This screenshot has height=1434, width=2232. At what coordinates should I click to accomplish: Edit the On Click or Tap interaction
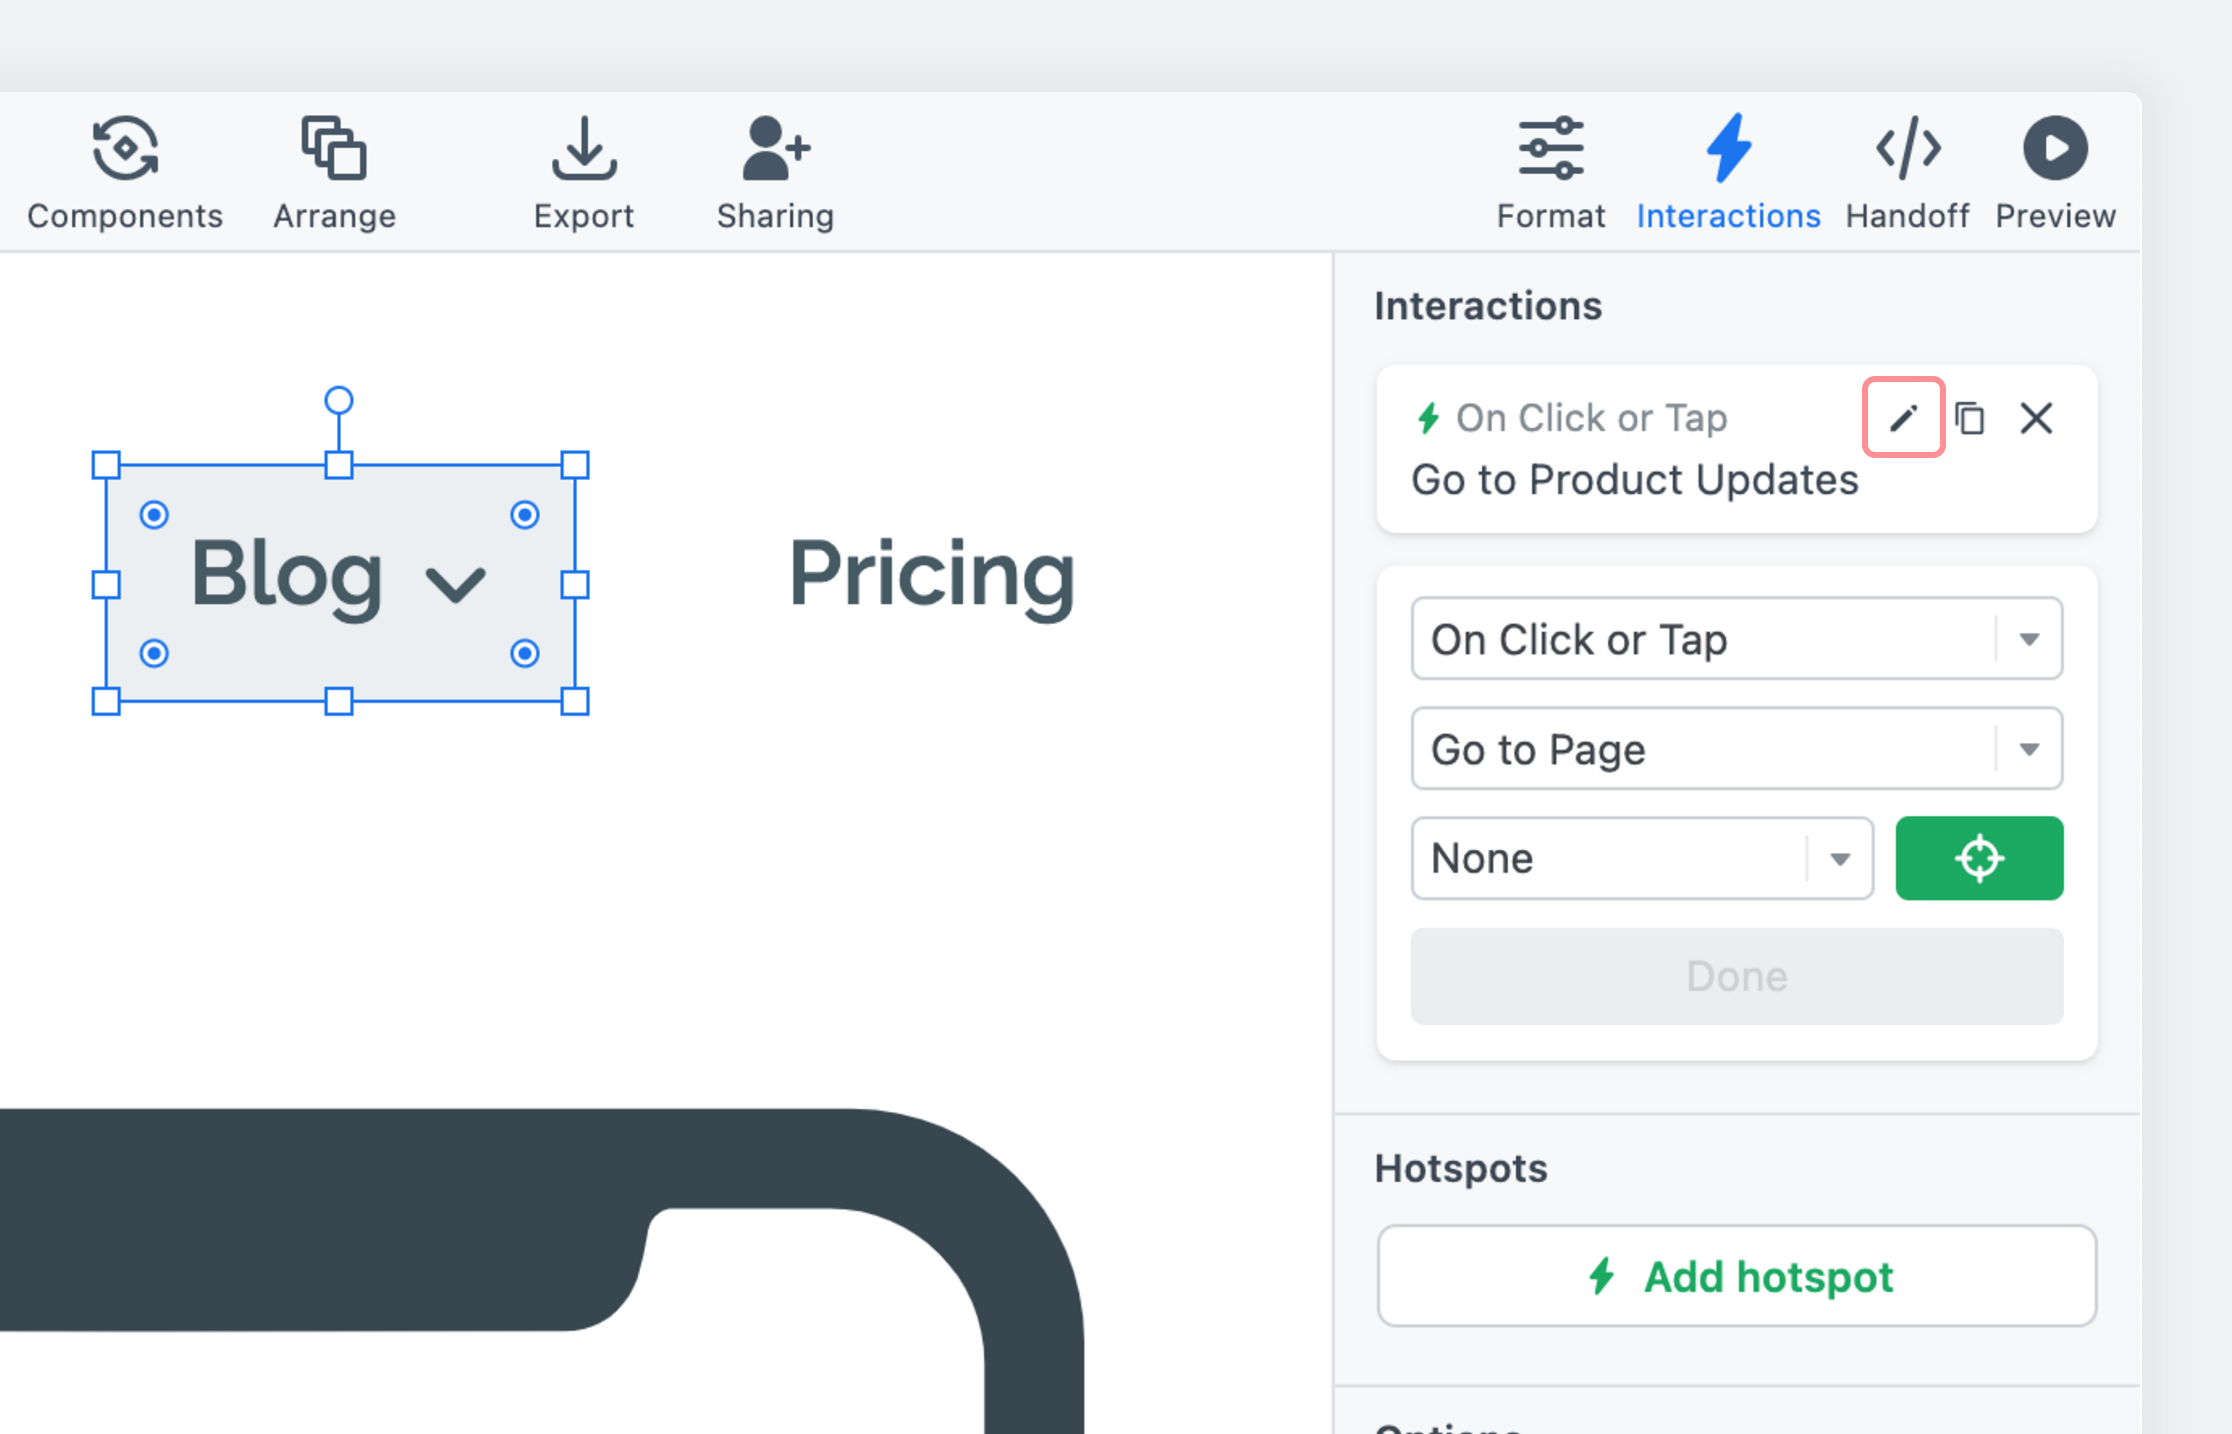point(1903,418)
